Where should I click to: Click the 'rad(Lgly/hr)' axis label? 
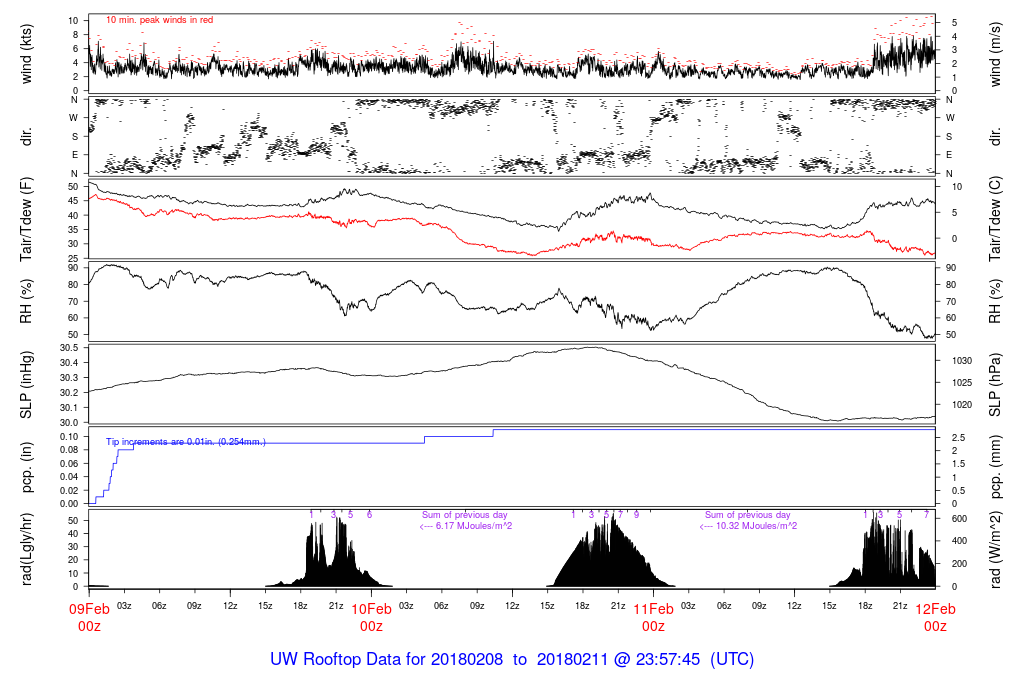(26, 549)
